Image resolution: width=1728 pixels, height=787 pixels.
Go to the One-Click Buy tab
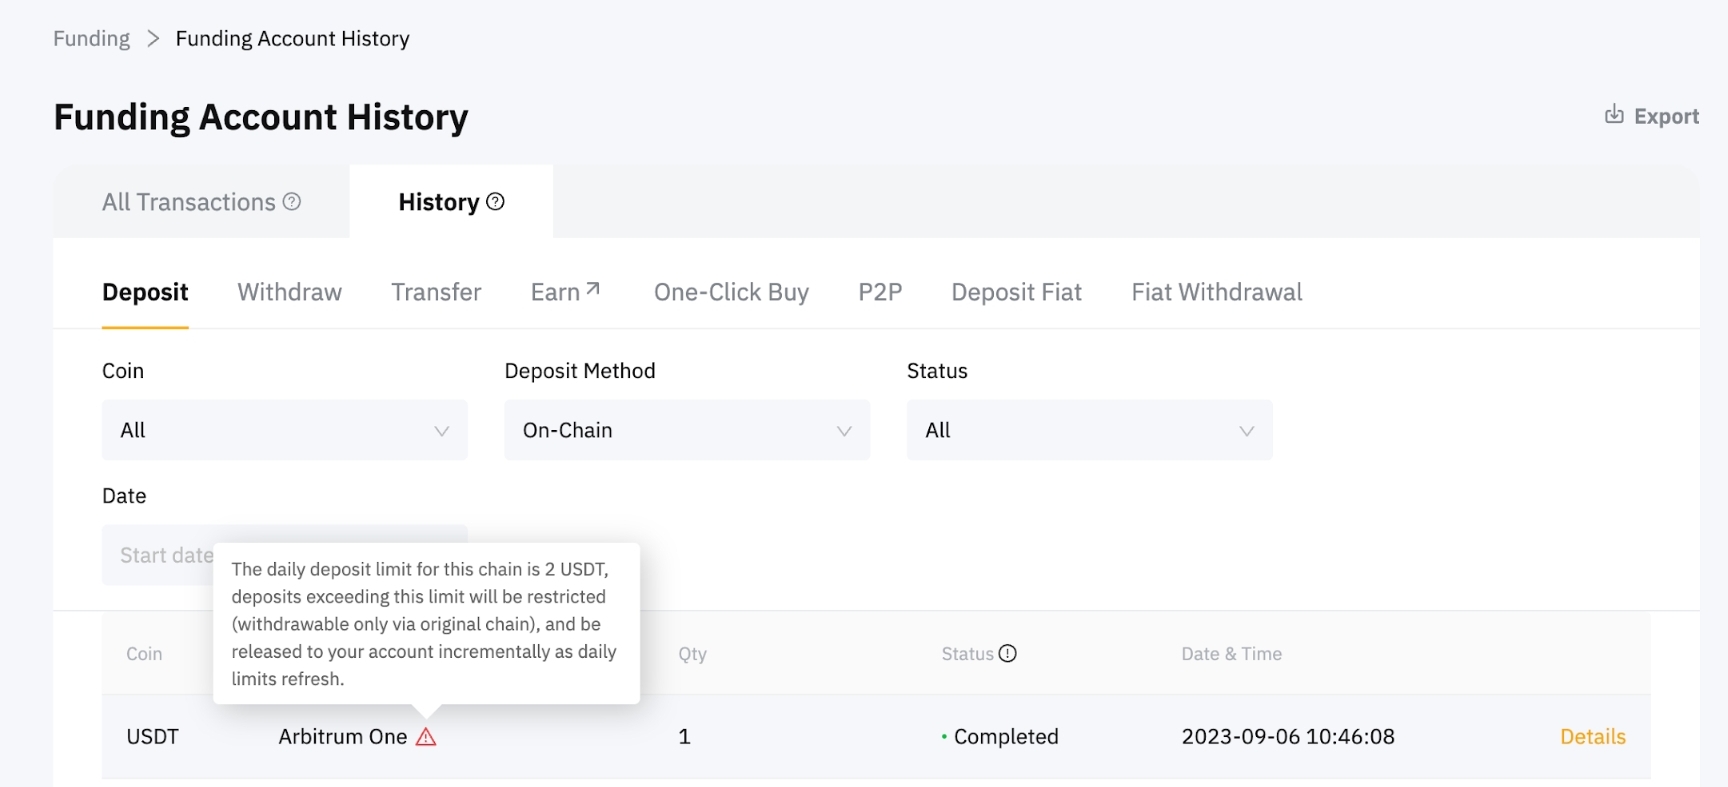click(731, 292)
